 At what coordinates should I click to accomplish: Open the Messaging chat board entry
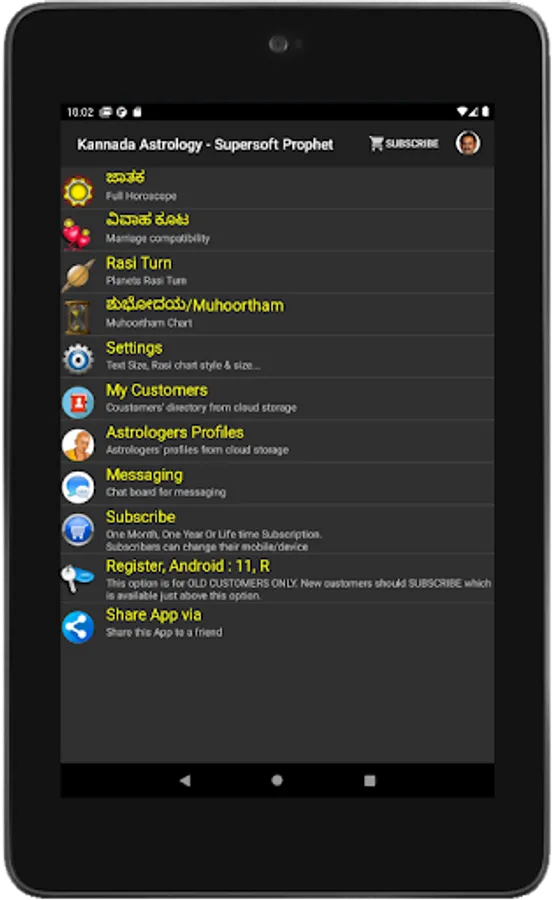pos(277,483)
